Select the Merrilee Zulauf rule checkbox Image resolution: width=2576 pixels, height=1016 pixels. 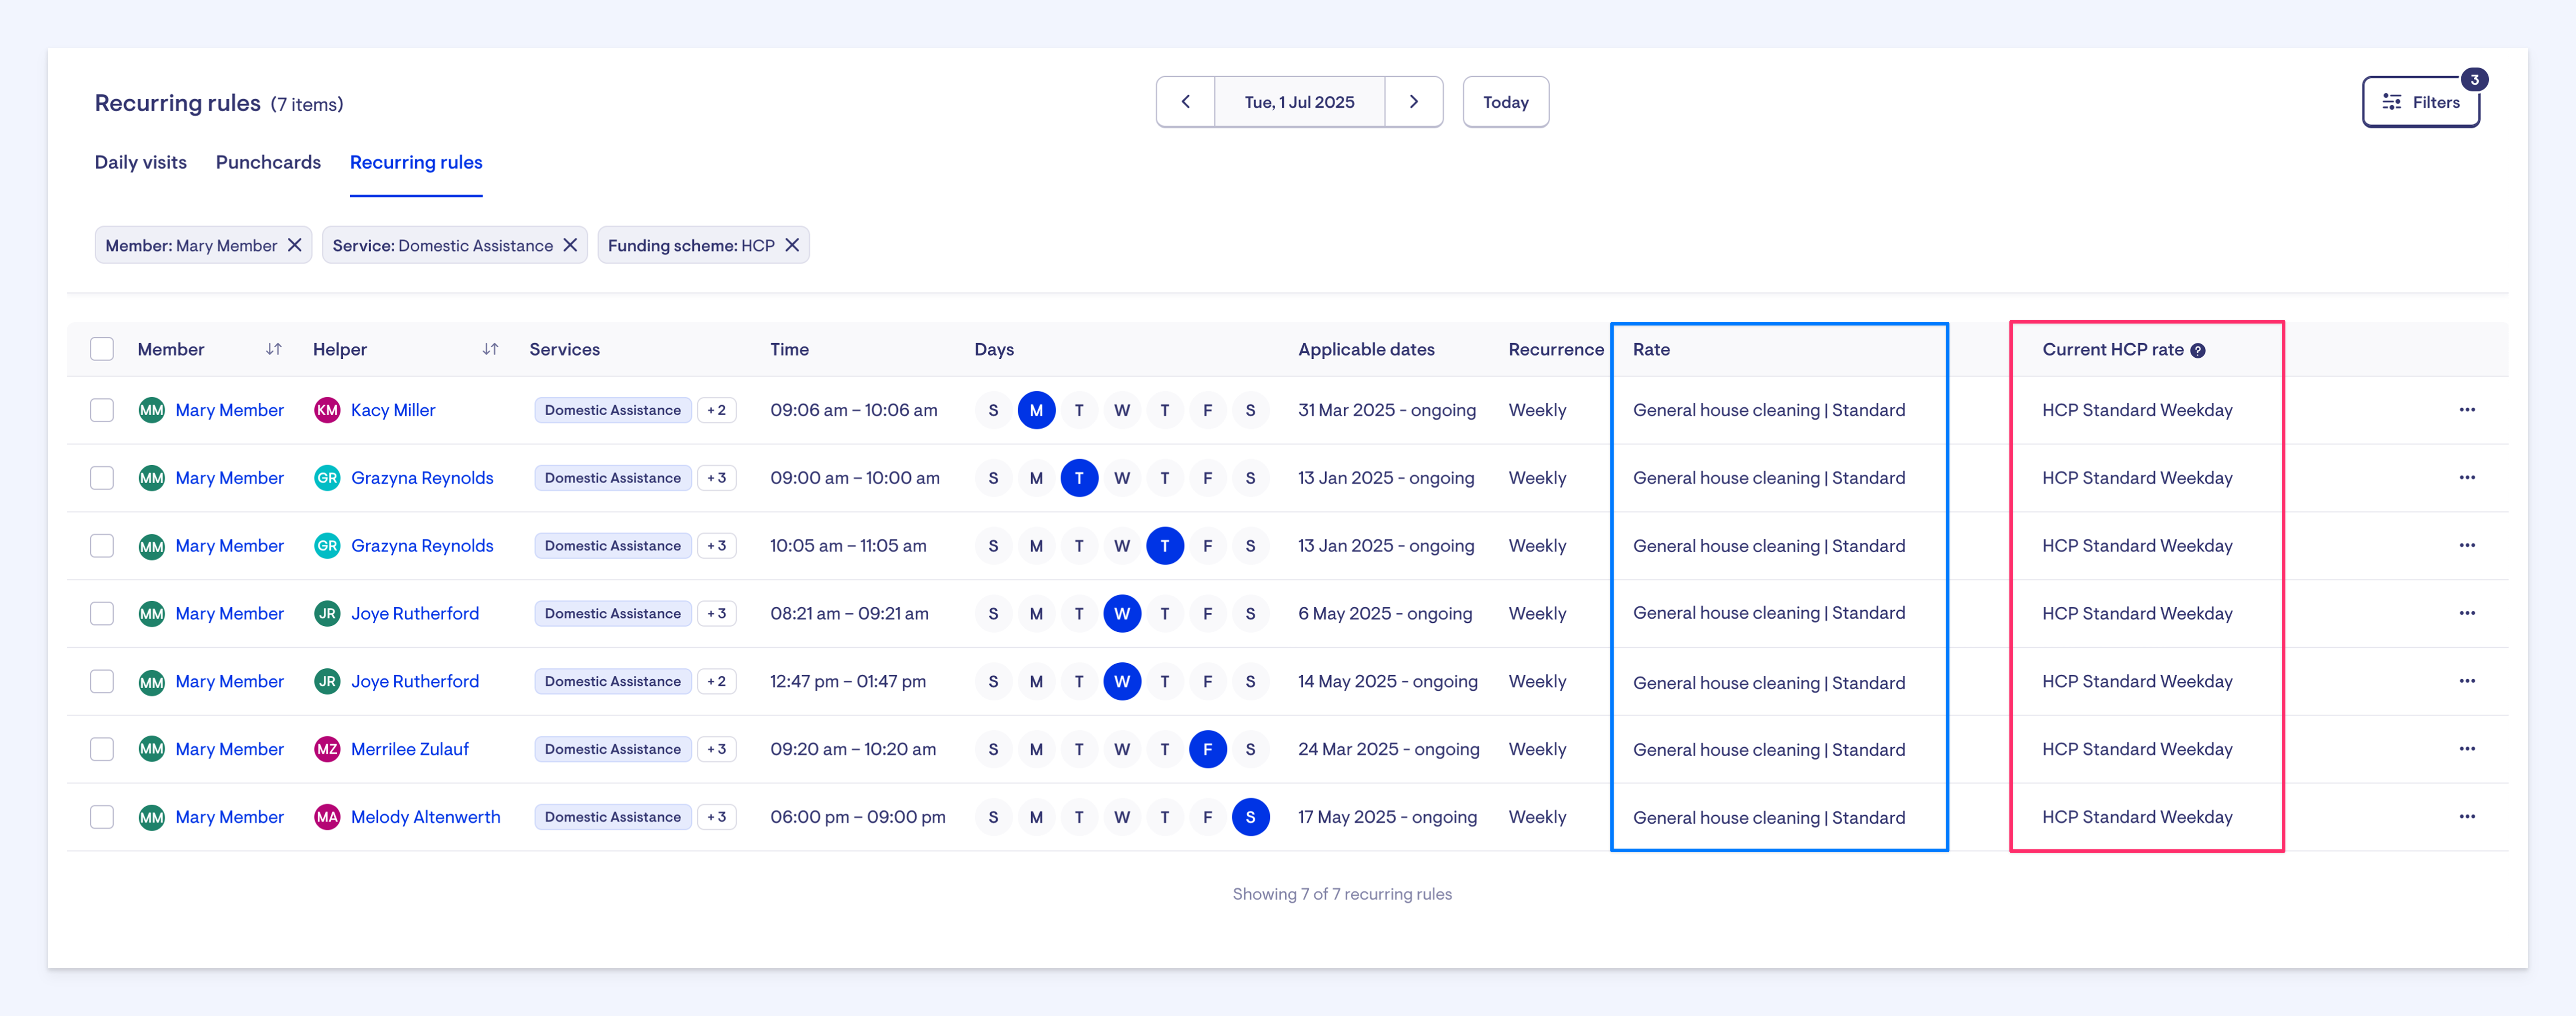[102, 749]
